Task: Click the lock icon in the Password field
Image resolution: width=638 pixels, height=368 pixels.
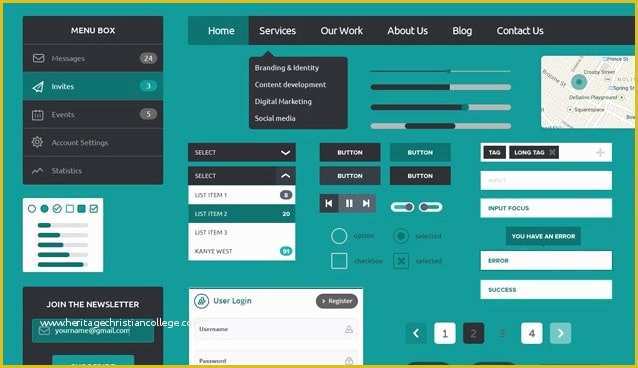Action: click(349, 361)
